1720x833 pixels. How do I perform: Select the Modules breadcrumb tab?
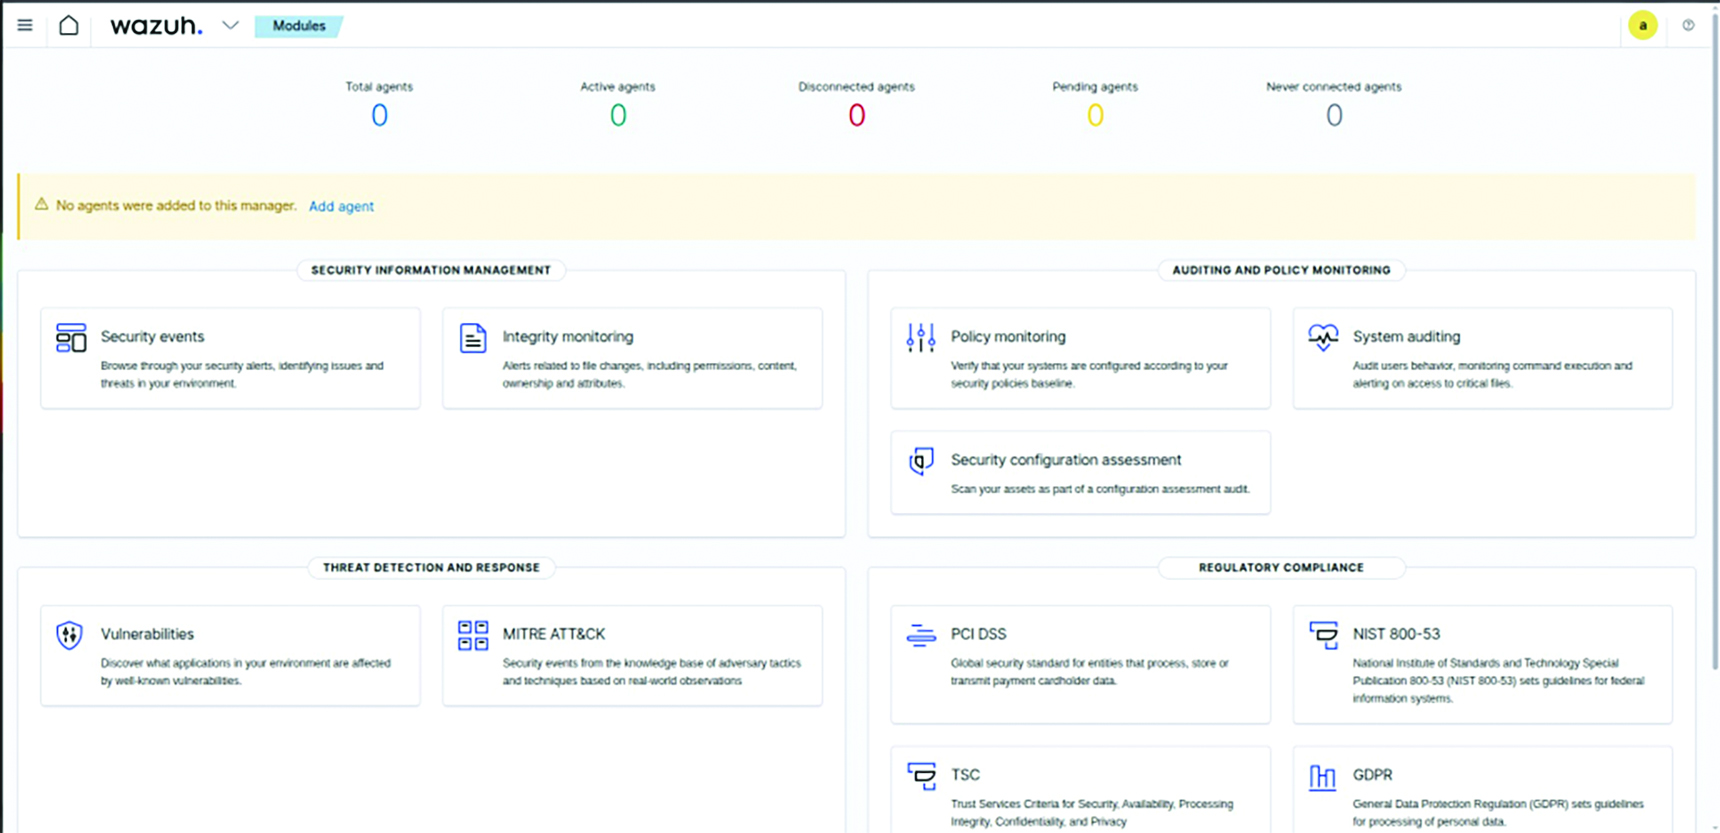tap(299, 26)
